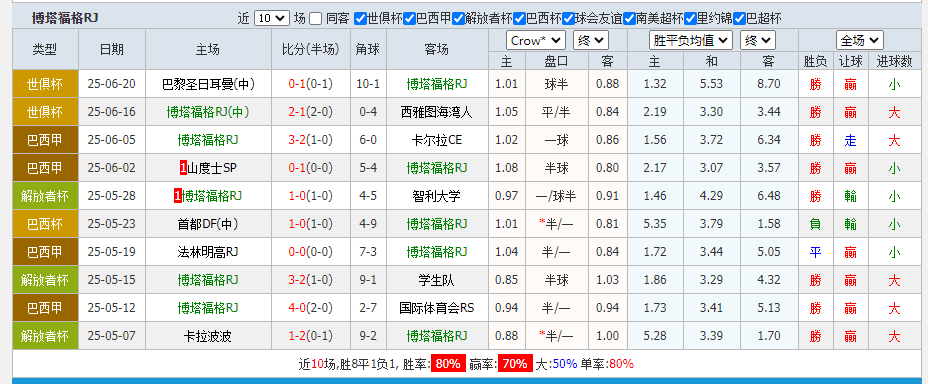Click the 球半 handicap cell
928x384 pixels.
tap(556, 84)
